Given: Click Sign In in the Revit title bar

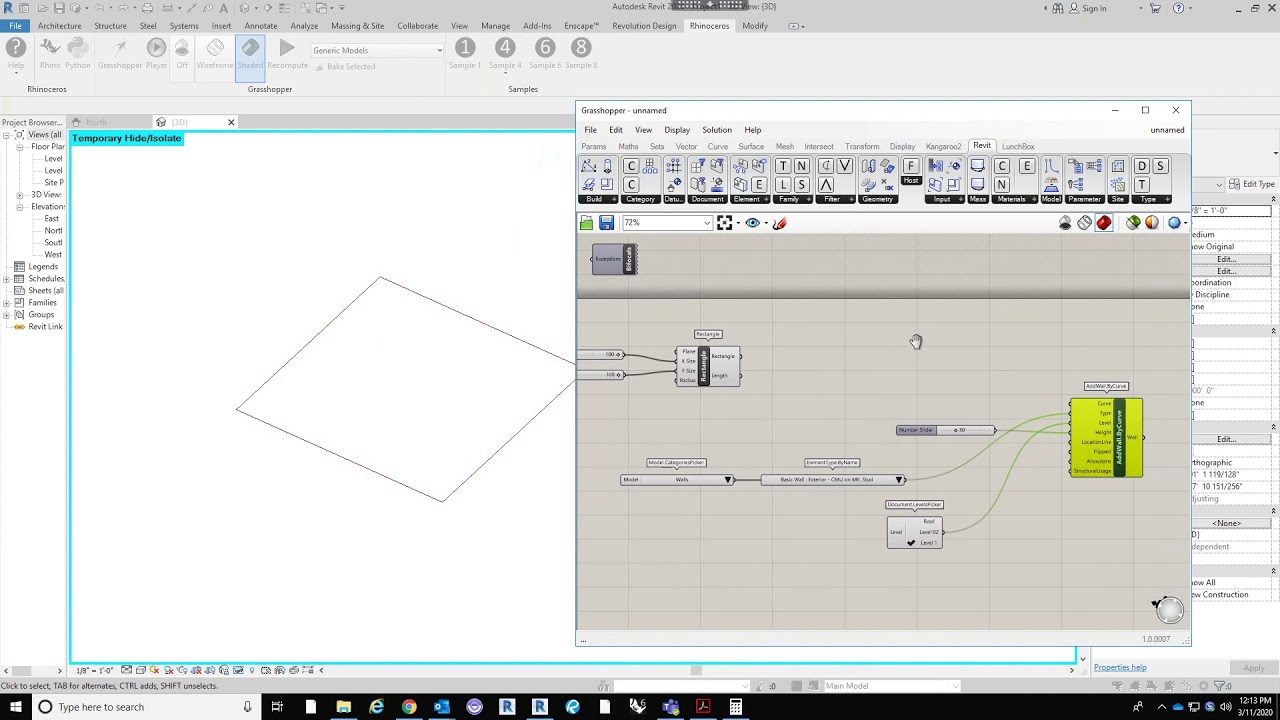Looking at the screenshot, I should pos(1094,8).
